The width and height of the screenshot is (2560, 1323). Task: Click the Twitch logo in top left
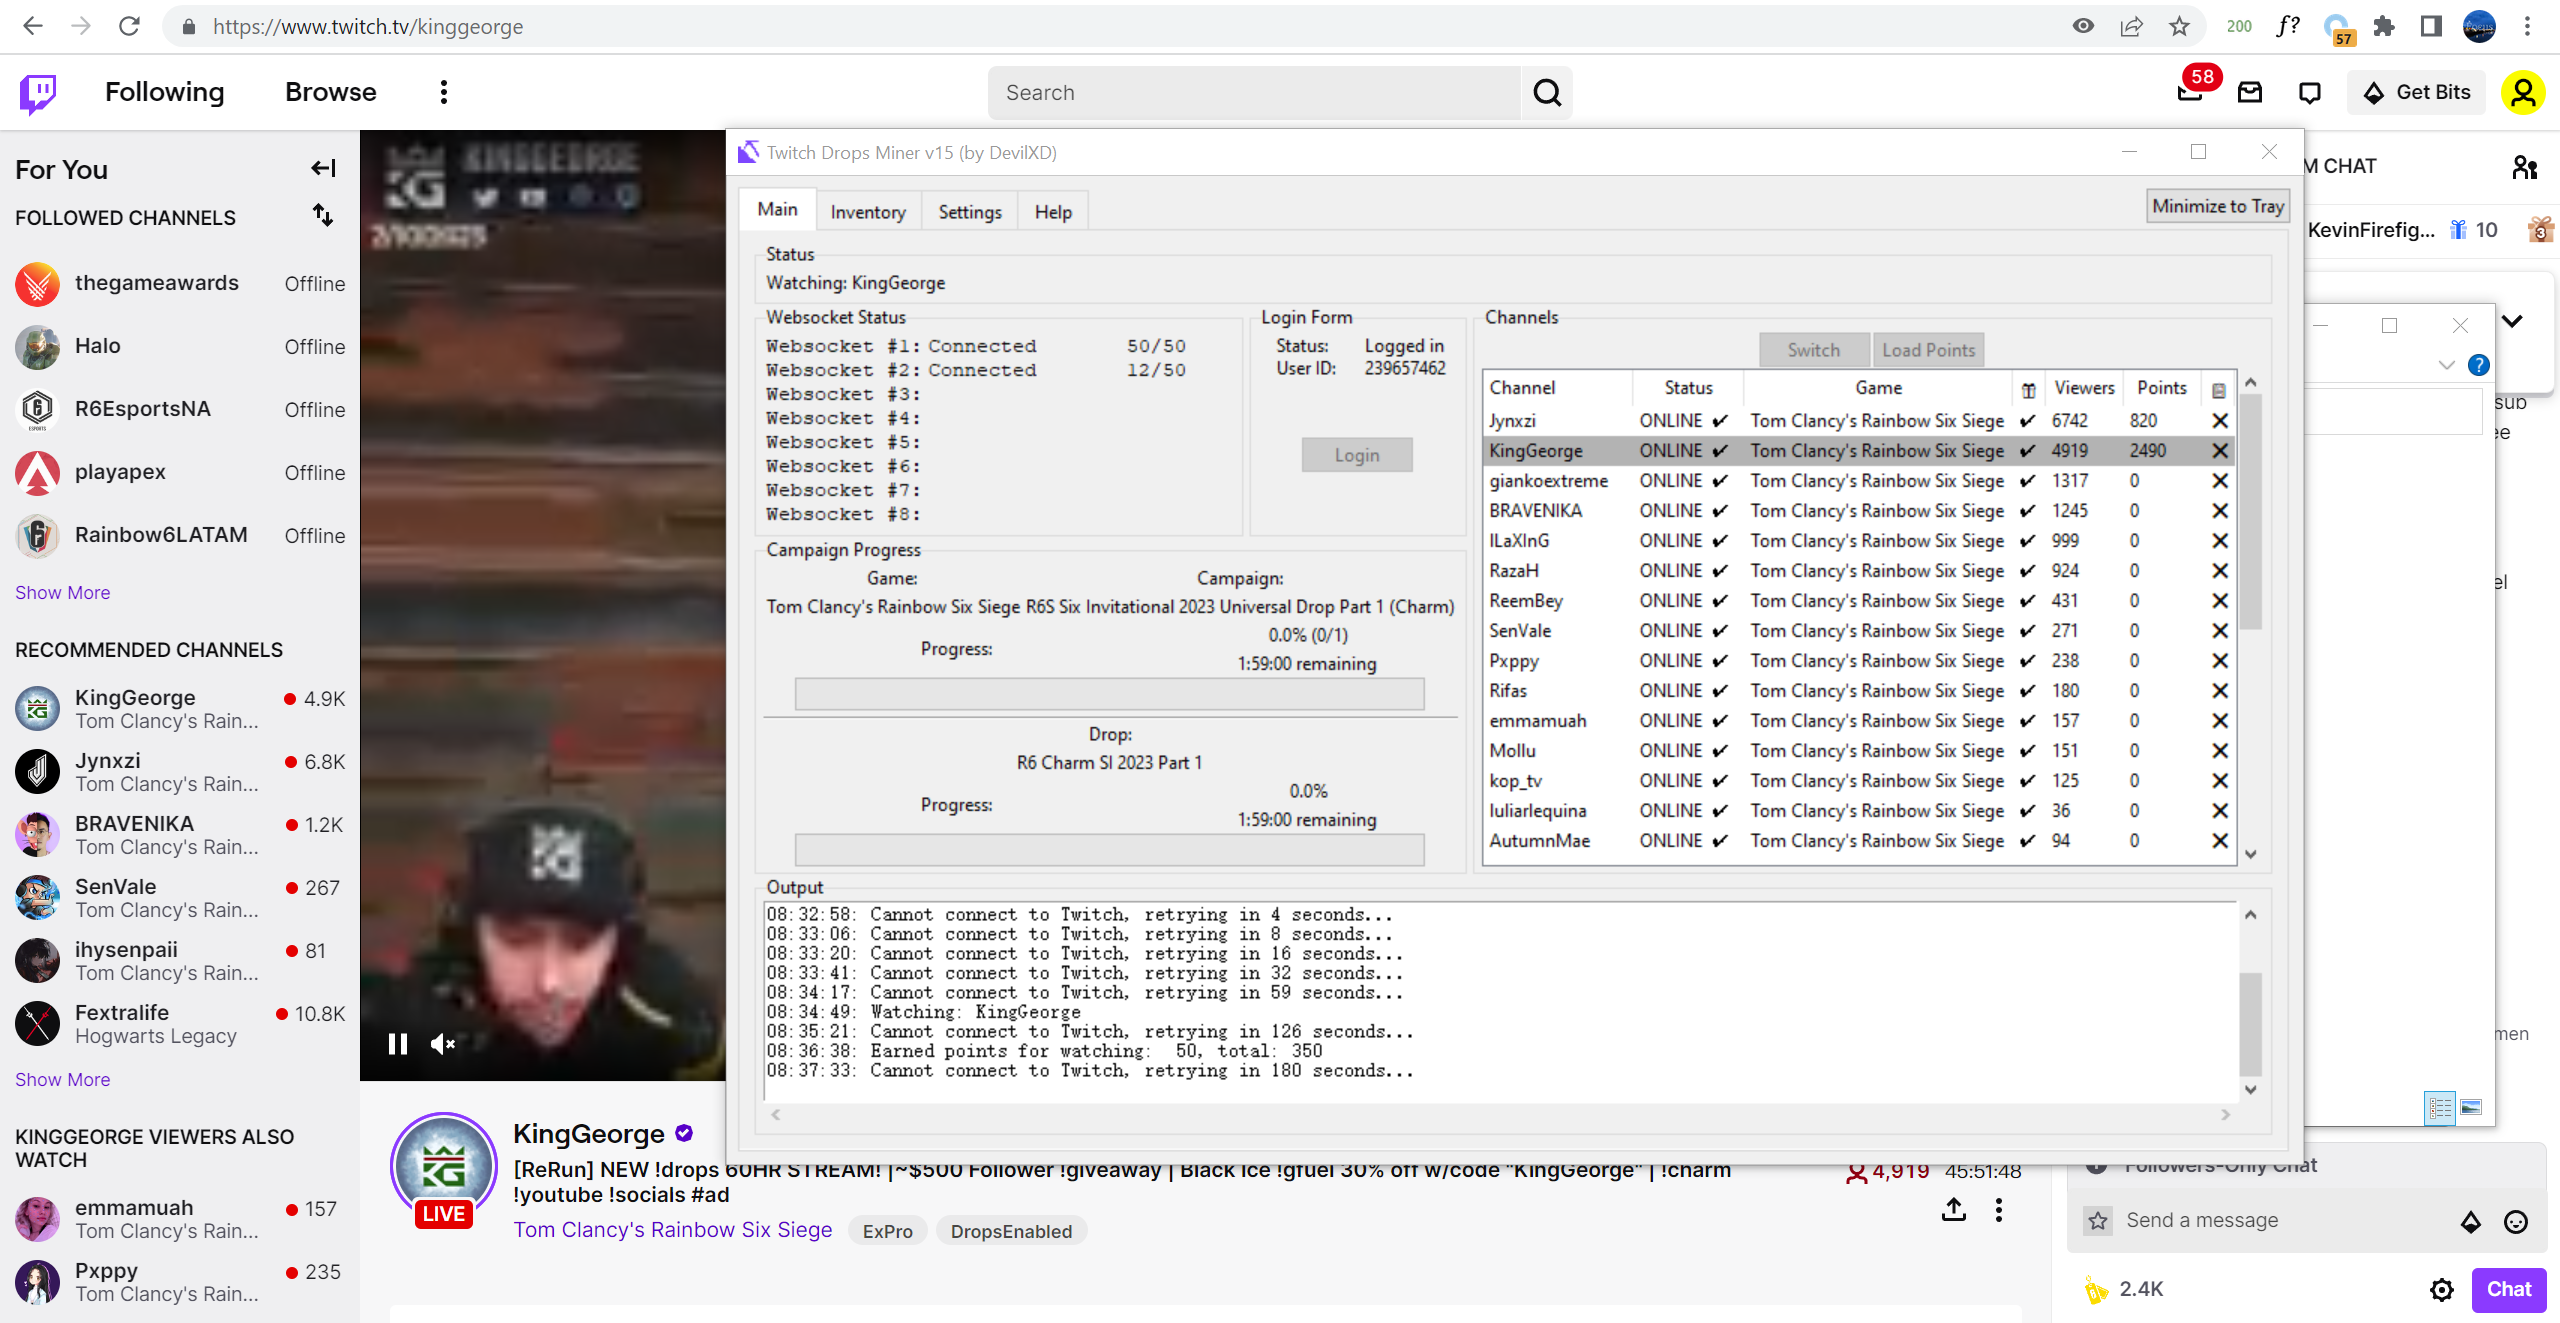36,92
